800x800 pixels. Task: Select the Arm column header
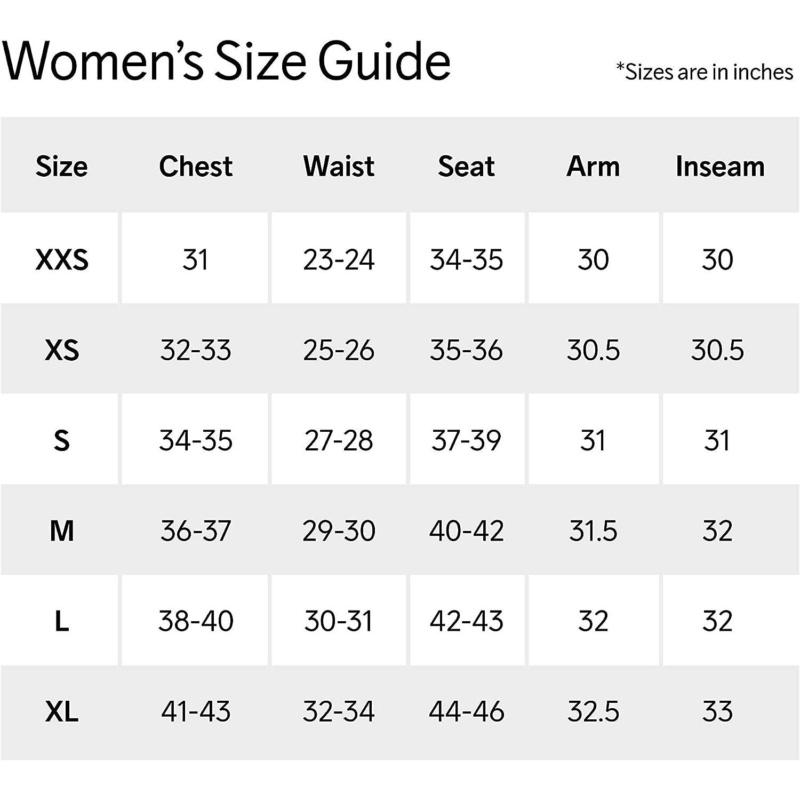(593, 166)
